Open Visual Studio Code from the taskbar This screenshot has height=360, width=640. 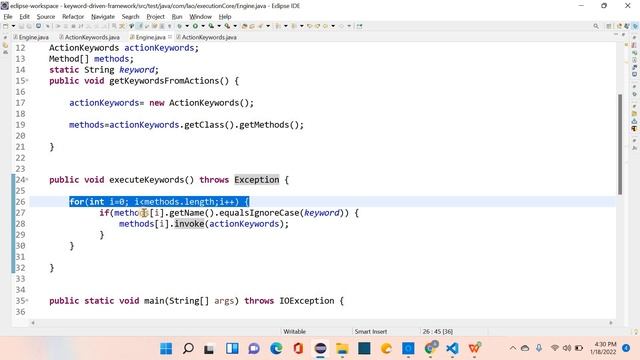tap(452, 349)
